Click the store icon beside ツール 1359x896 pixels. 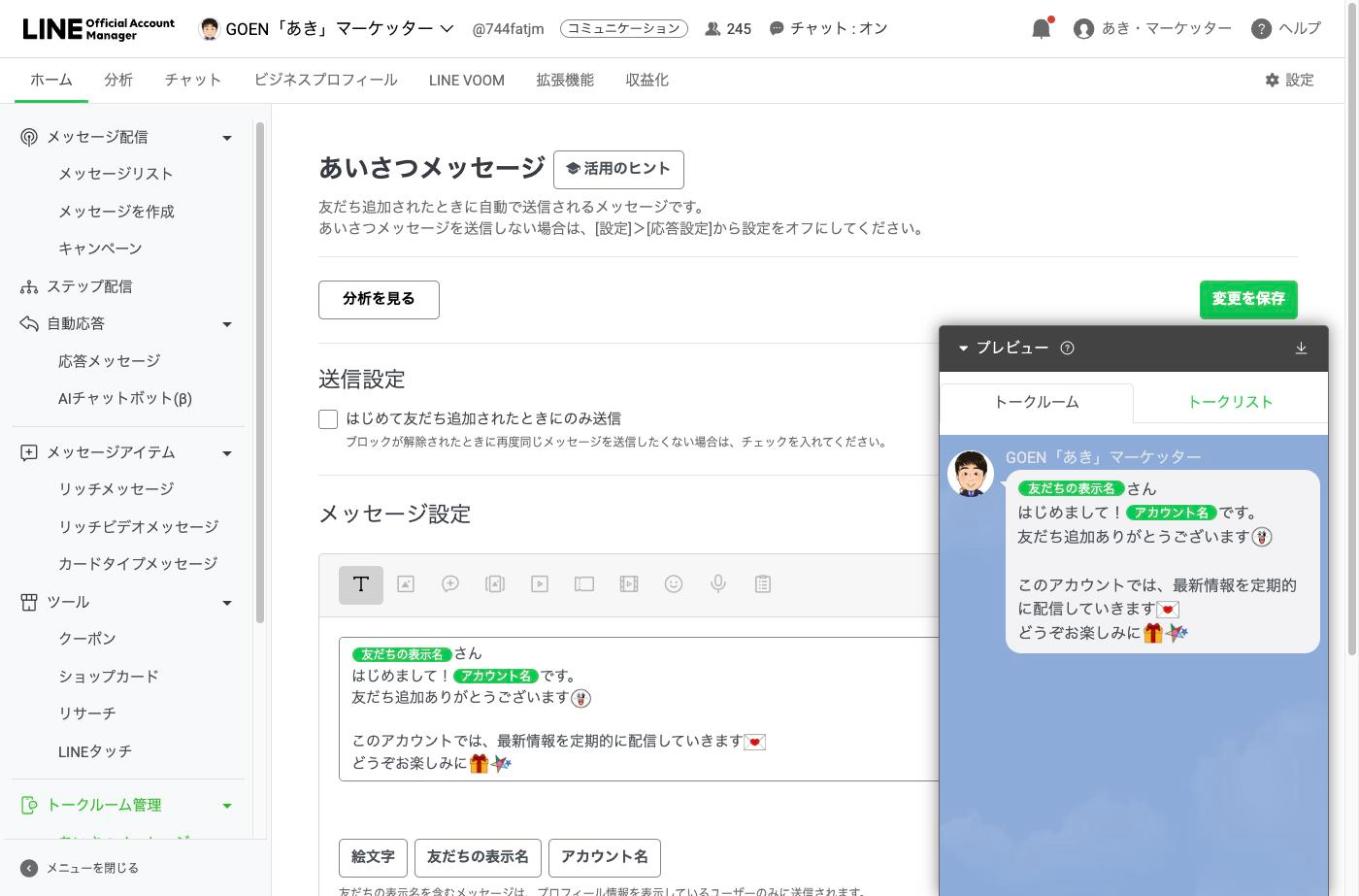(x=29, y=602)
